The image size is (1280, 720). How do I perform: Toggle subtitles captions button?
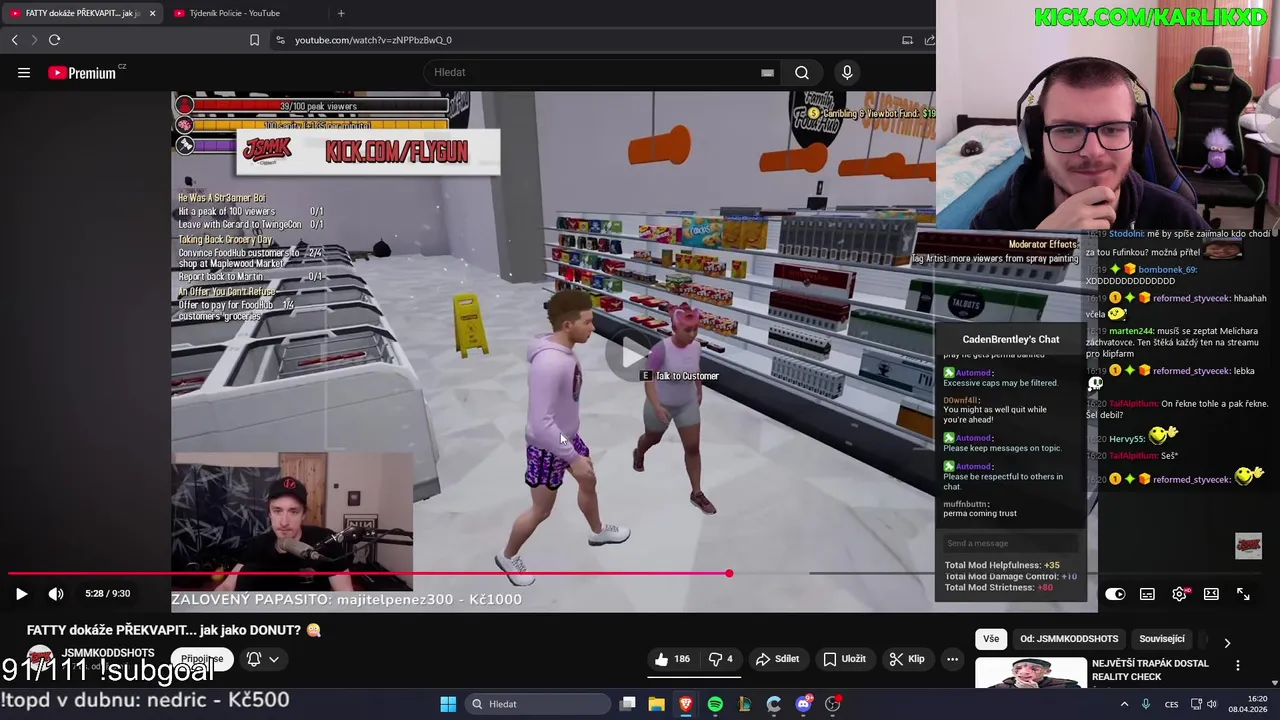point(1147,594)
